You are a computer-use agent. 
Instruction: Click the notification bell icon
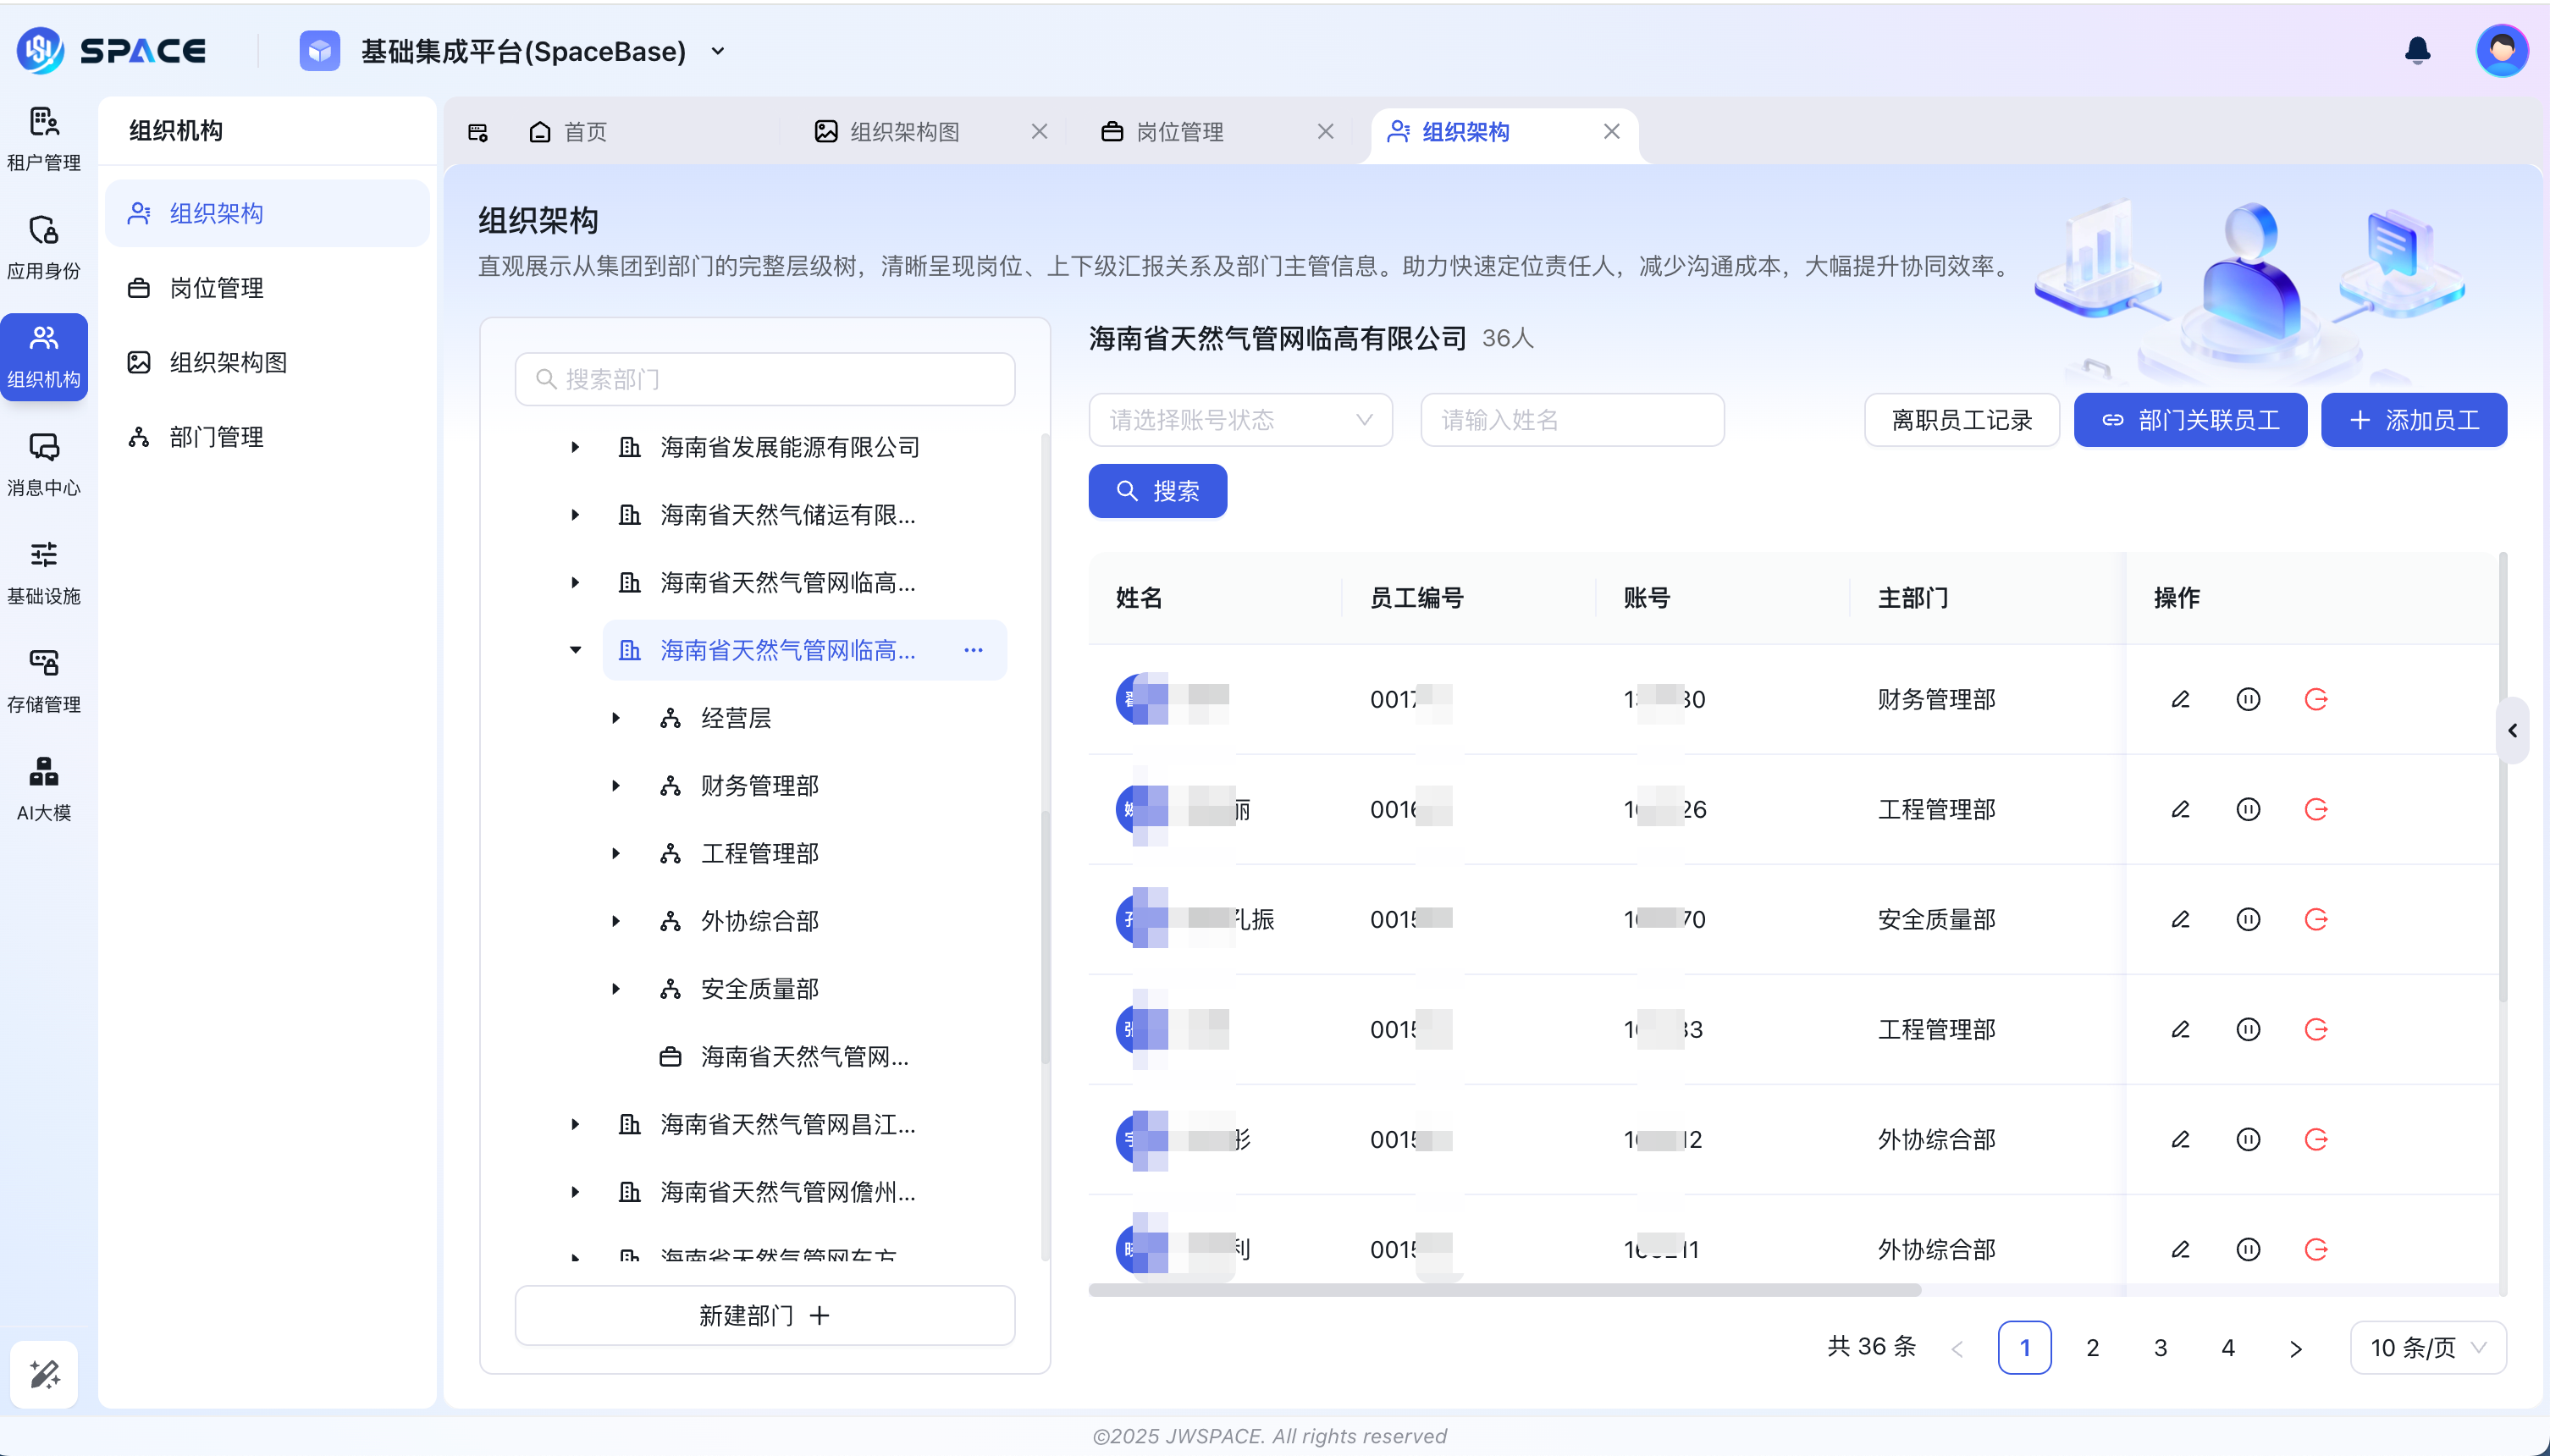2416,50
